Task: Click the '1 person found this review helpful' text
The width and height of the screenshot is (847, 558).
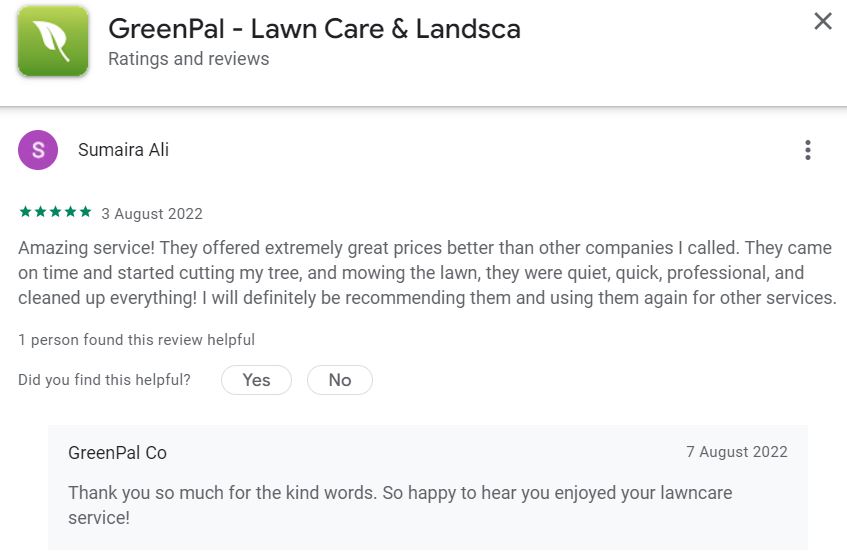Action: tap(136, 340)
